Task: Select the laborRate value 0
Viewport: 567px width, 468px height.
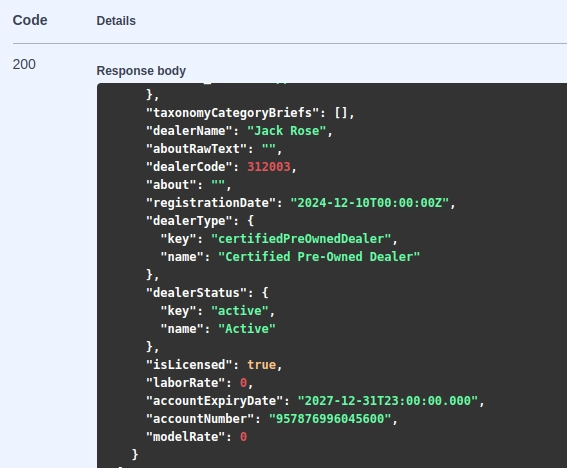Action: pos(243,383)
